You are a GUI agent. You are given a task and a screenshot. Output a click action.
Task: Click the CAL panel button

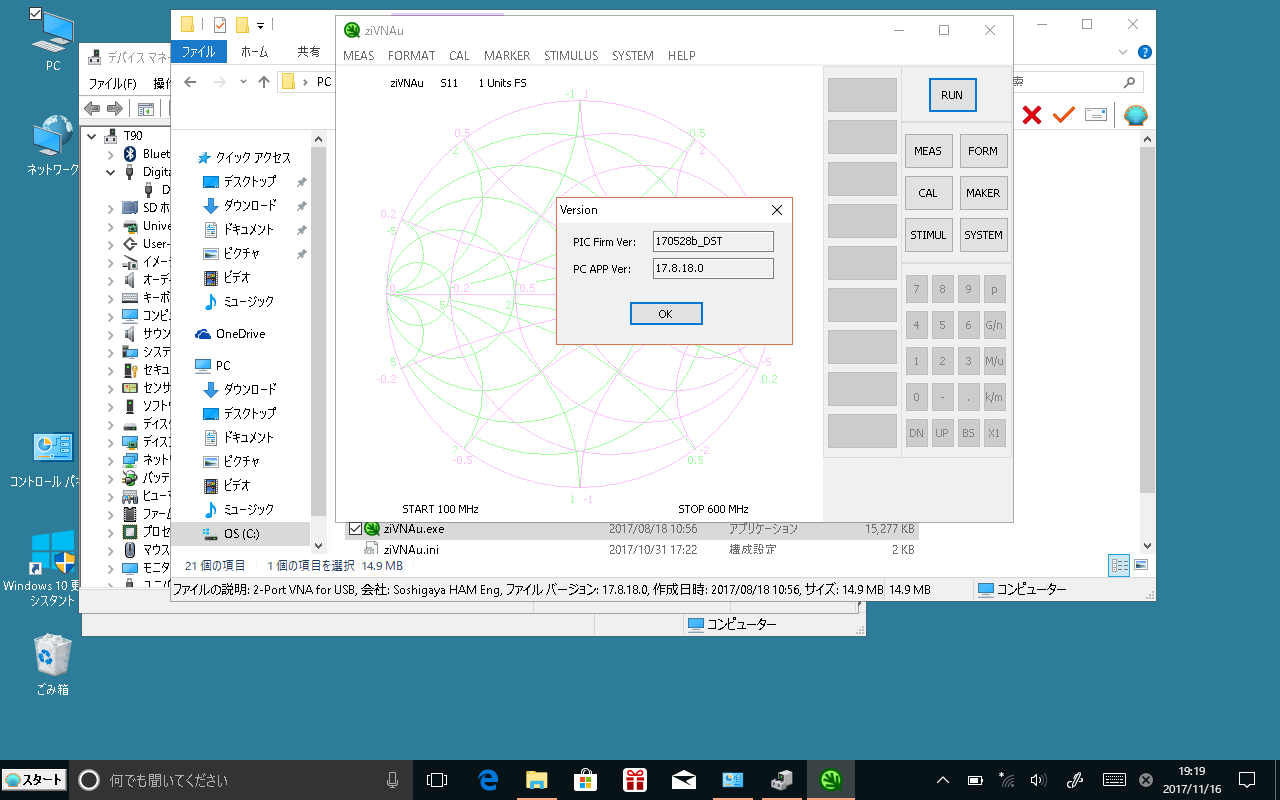(928, 193)
